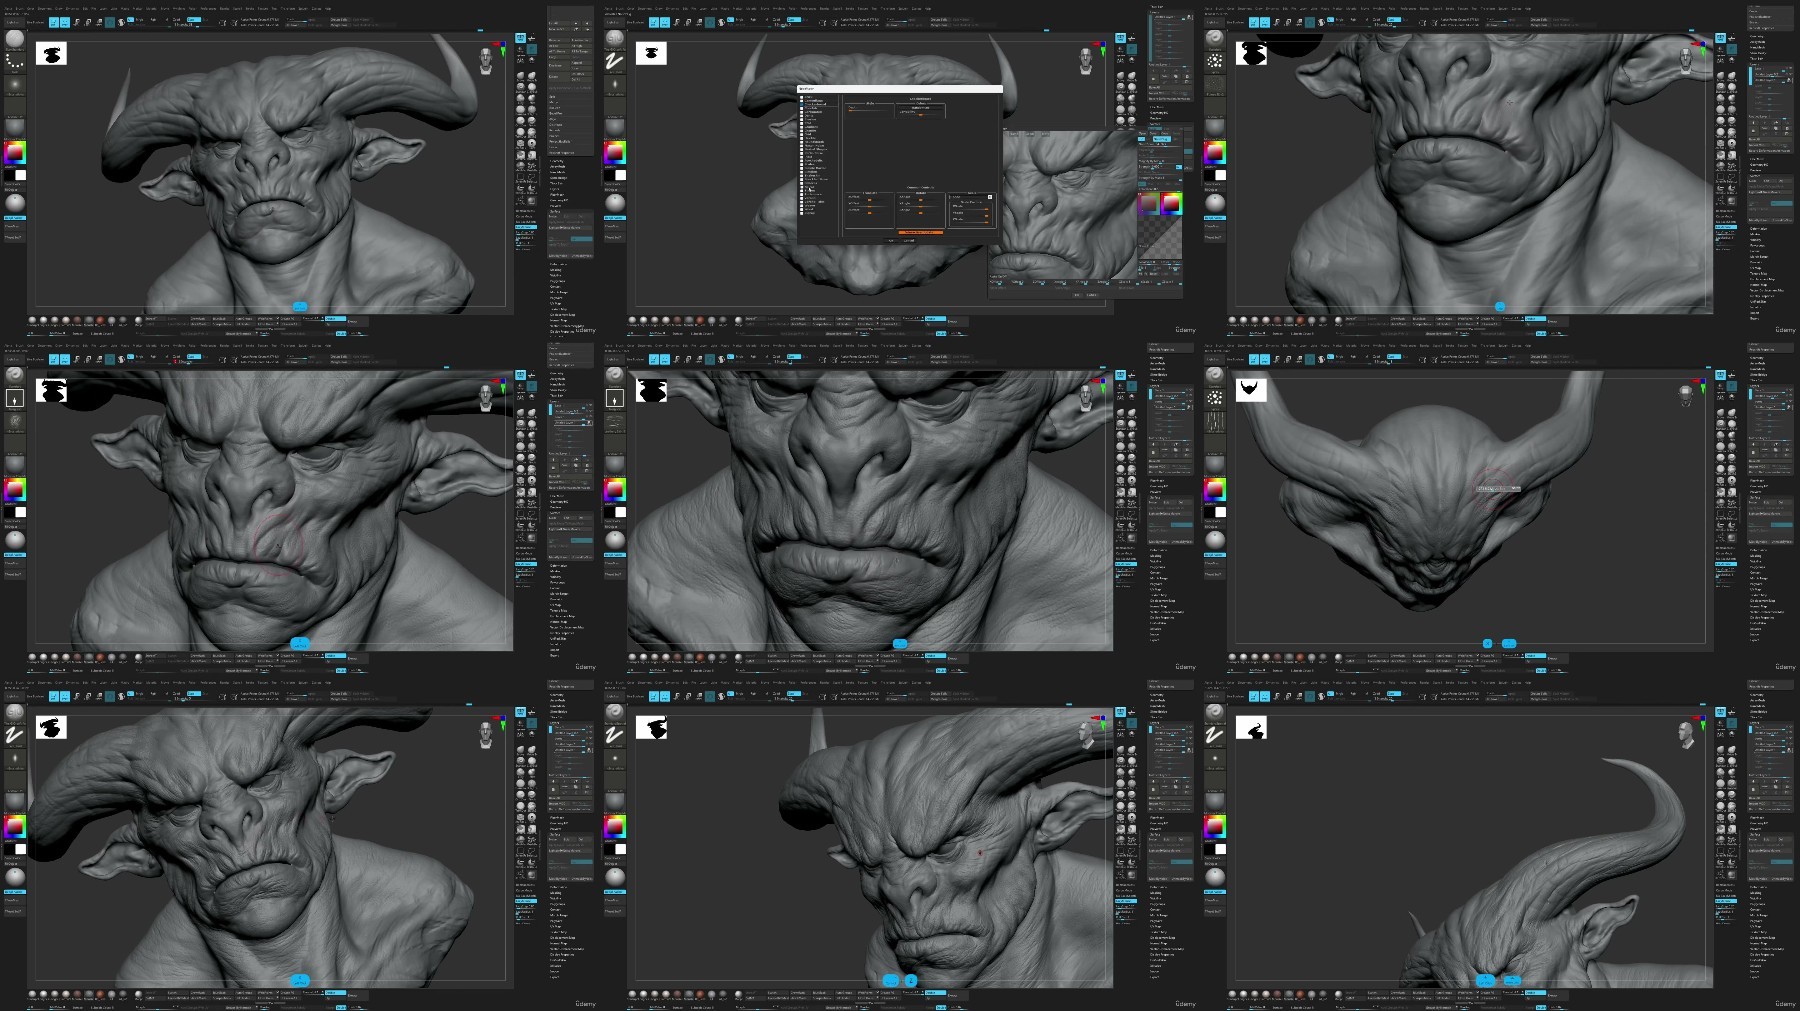Open the stroke icon in the middle-left view

(x=14, y=399)
